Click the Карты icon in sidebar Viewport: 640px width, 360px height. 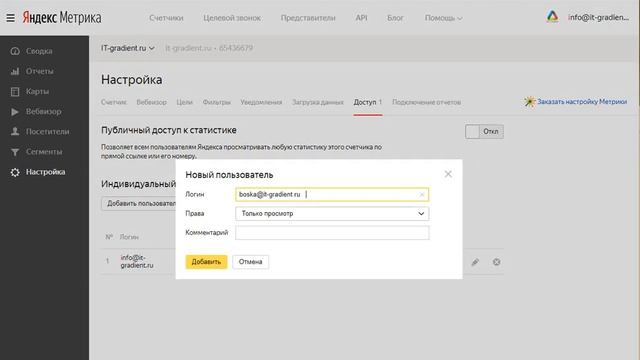point(15,91)
